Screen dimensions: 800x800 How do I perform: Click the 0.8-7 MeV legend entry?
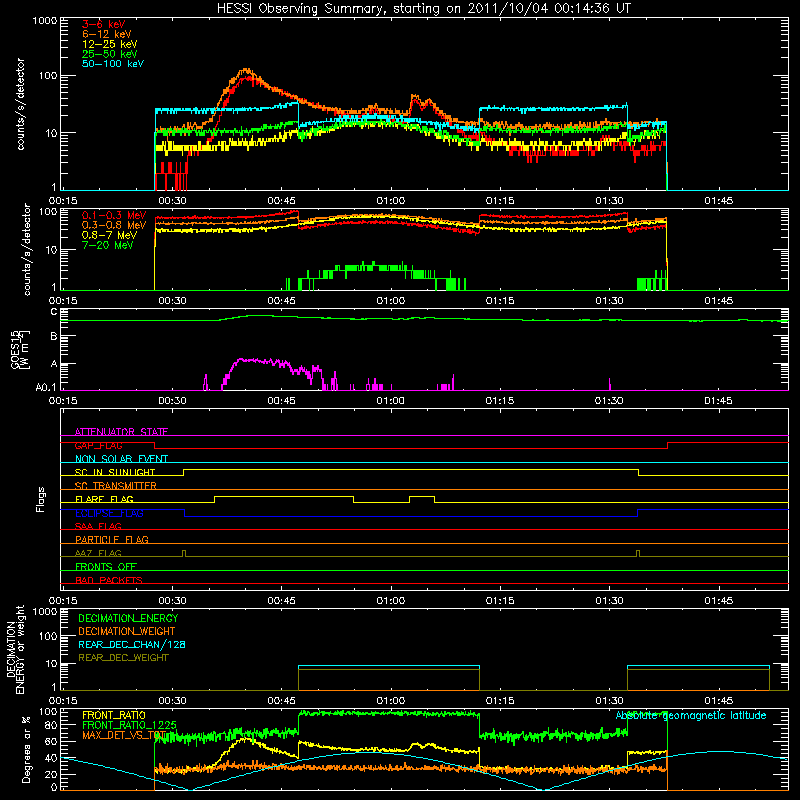[110, 235]
